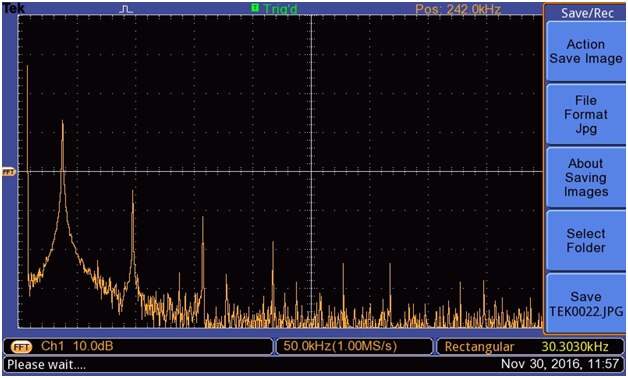Click the 50.0kHz(1.00MS/s) readout
The image size is (628, 378).
pos(340,346)
